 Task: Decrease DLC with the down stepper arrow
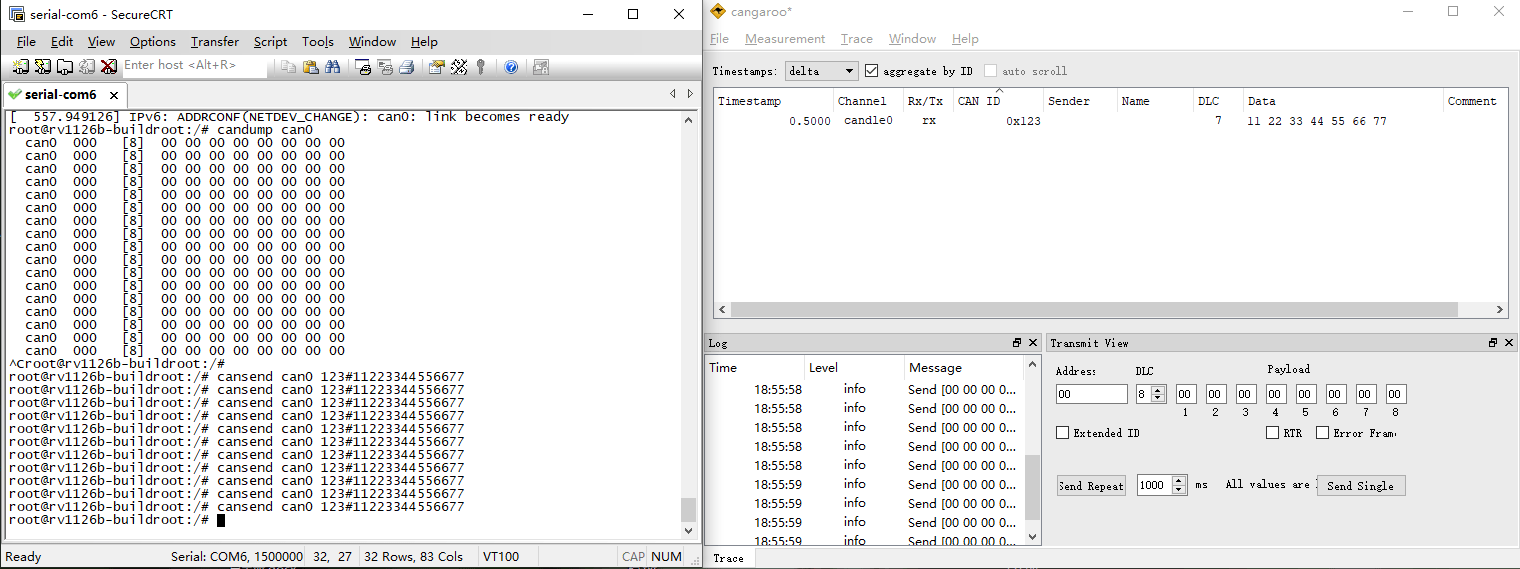pyautogui.click(x=1159, y=399)
